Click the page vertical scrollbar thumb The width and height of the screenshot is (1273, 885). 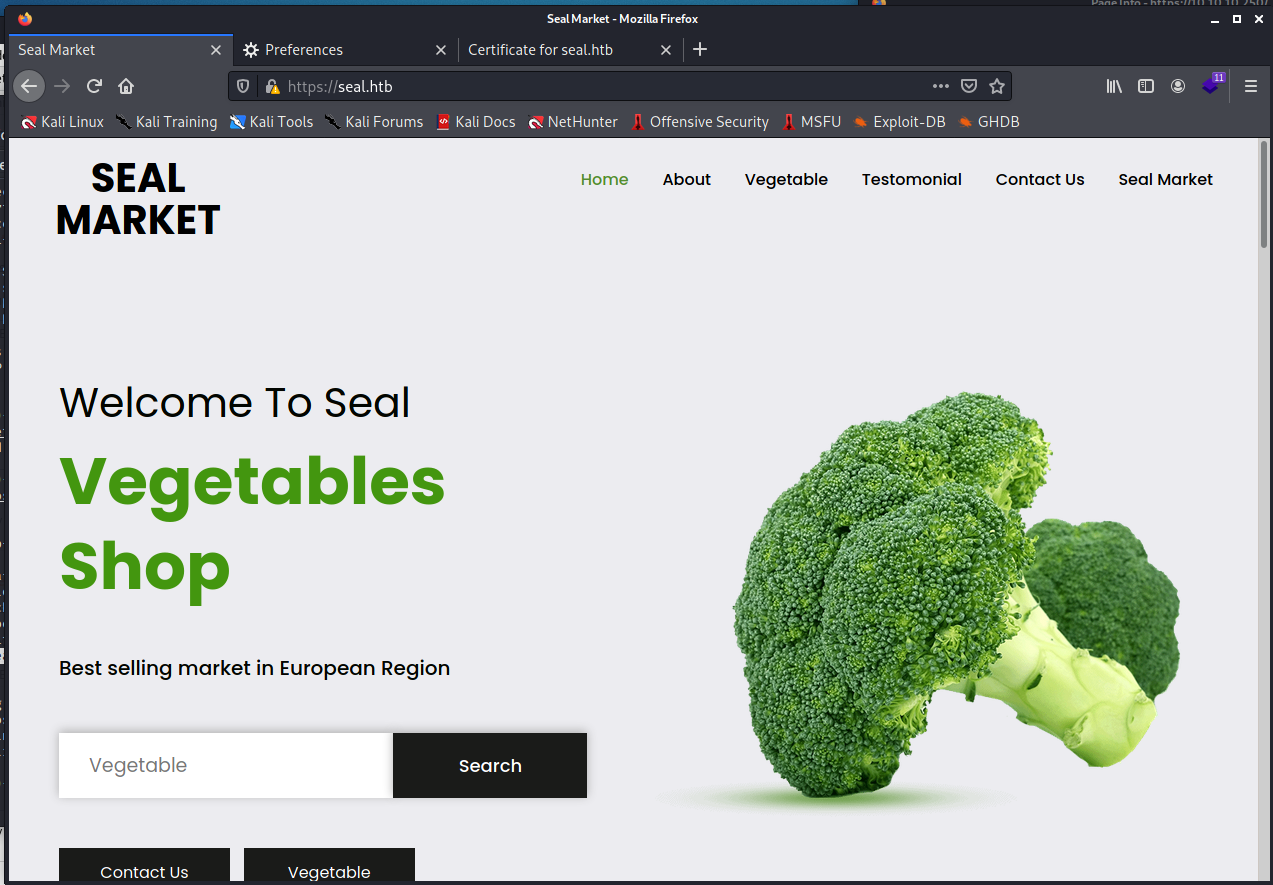click(x=1264, y=195)
